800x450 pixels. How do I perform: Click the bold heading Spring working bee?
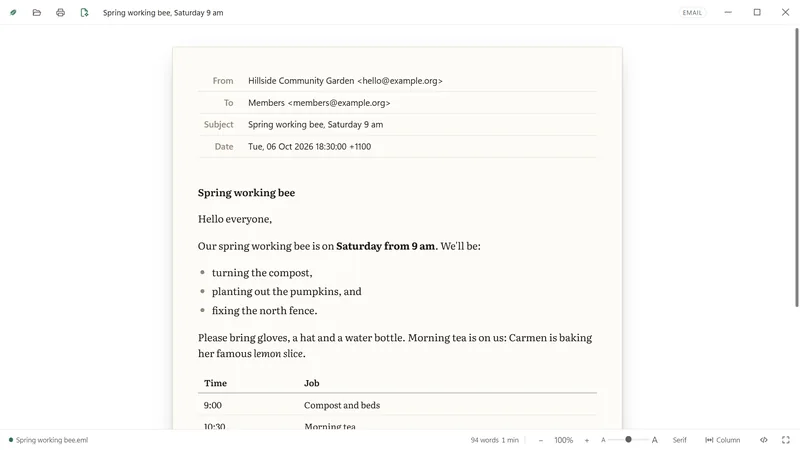pos(246,192)
